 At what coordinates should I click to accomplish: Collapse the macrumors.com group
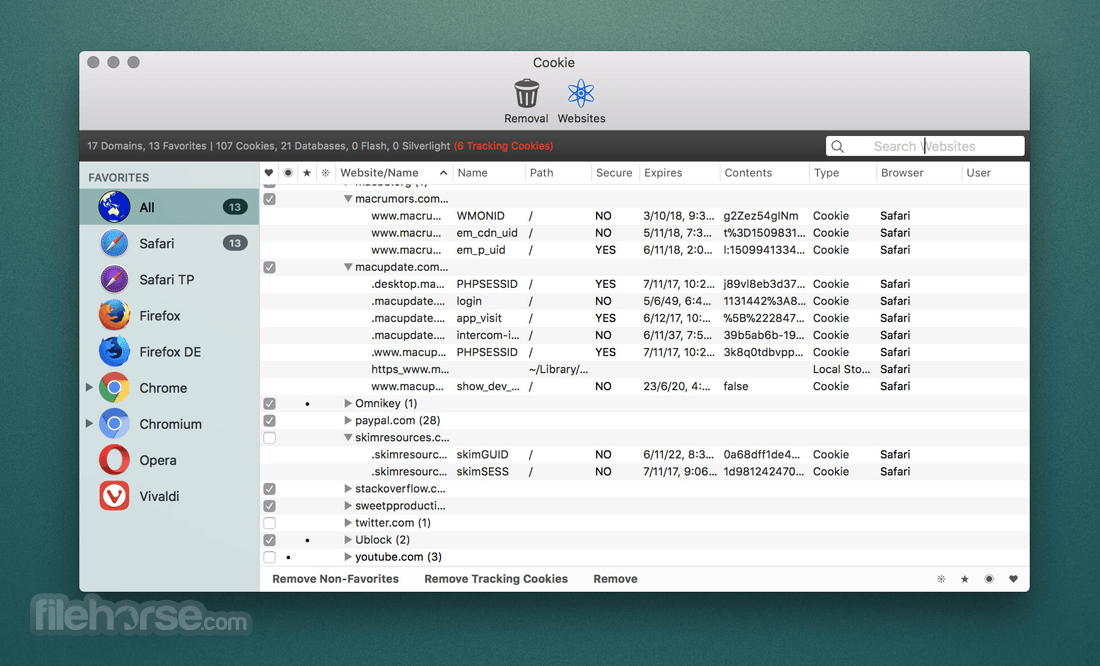click(x=347, y=199)
